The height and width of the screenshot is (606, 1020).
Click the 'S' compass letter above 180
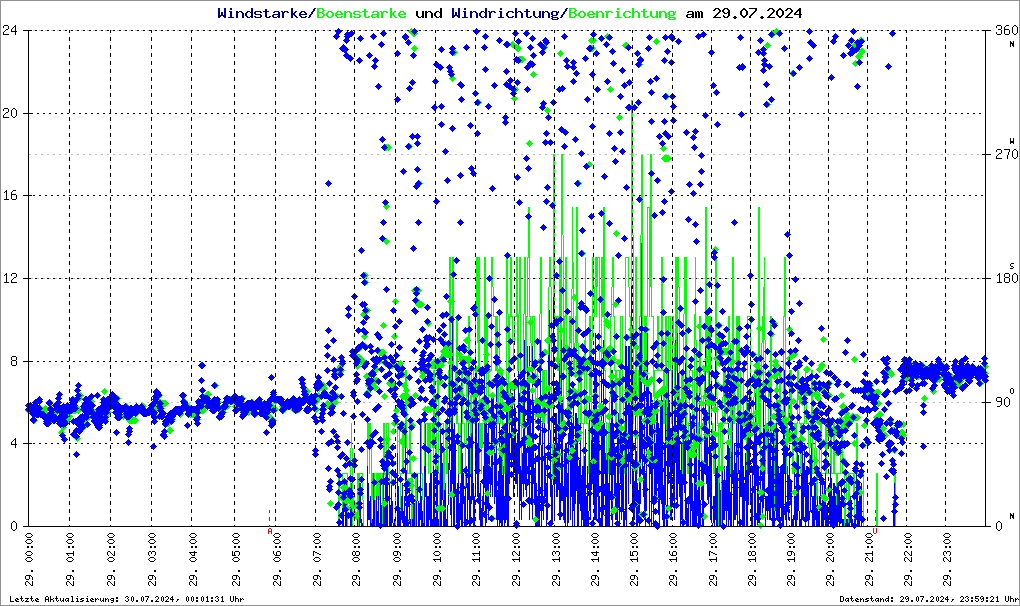(x=1012, y=266)
